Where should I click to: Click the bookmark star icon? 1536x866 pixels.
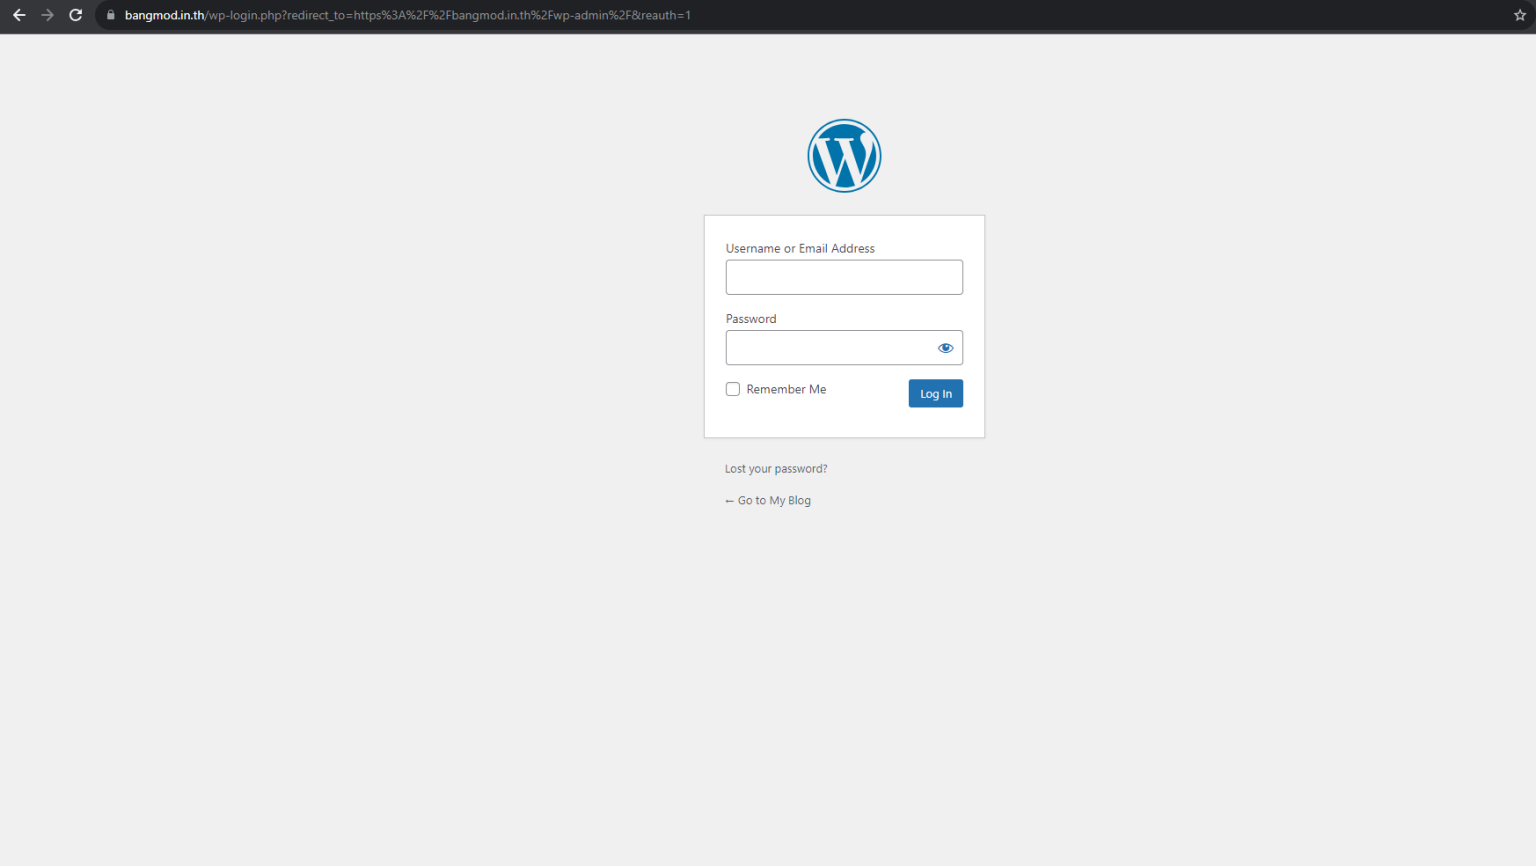pyautogui.click(x=1520, y=15)
